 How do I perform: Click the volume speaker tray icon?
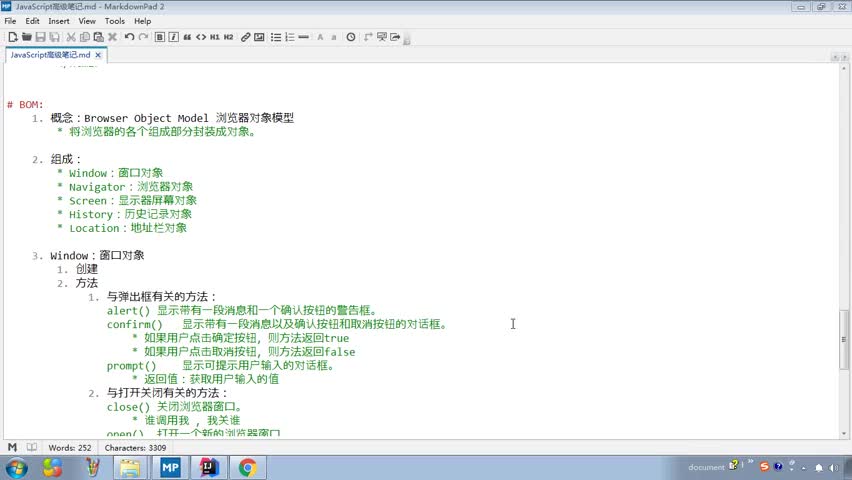(834, 467)
